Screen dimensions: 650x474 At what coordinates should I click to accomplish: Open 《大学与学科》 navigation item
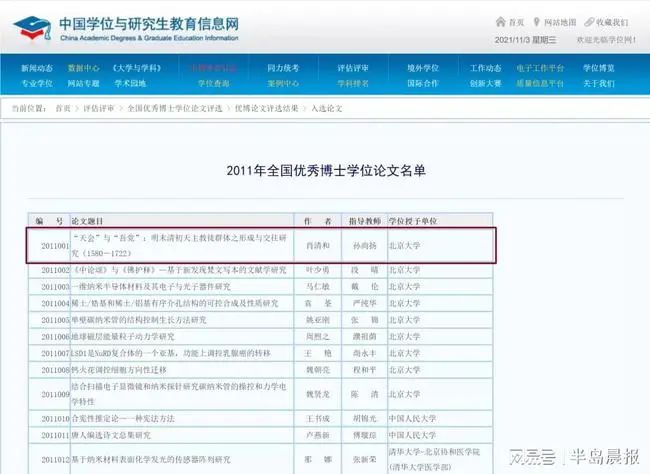(x=137, y=68)
